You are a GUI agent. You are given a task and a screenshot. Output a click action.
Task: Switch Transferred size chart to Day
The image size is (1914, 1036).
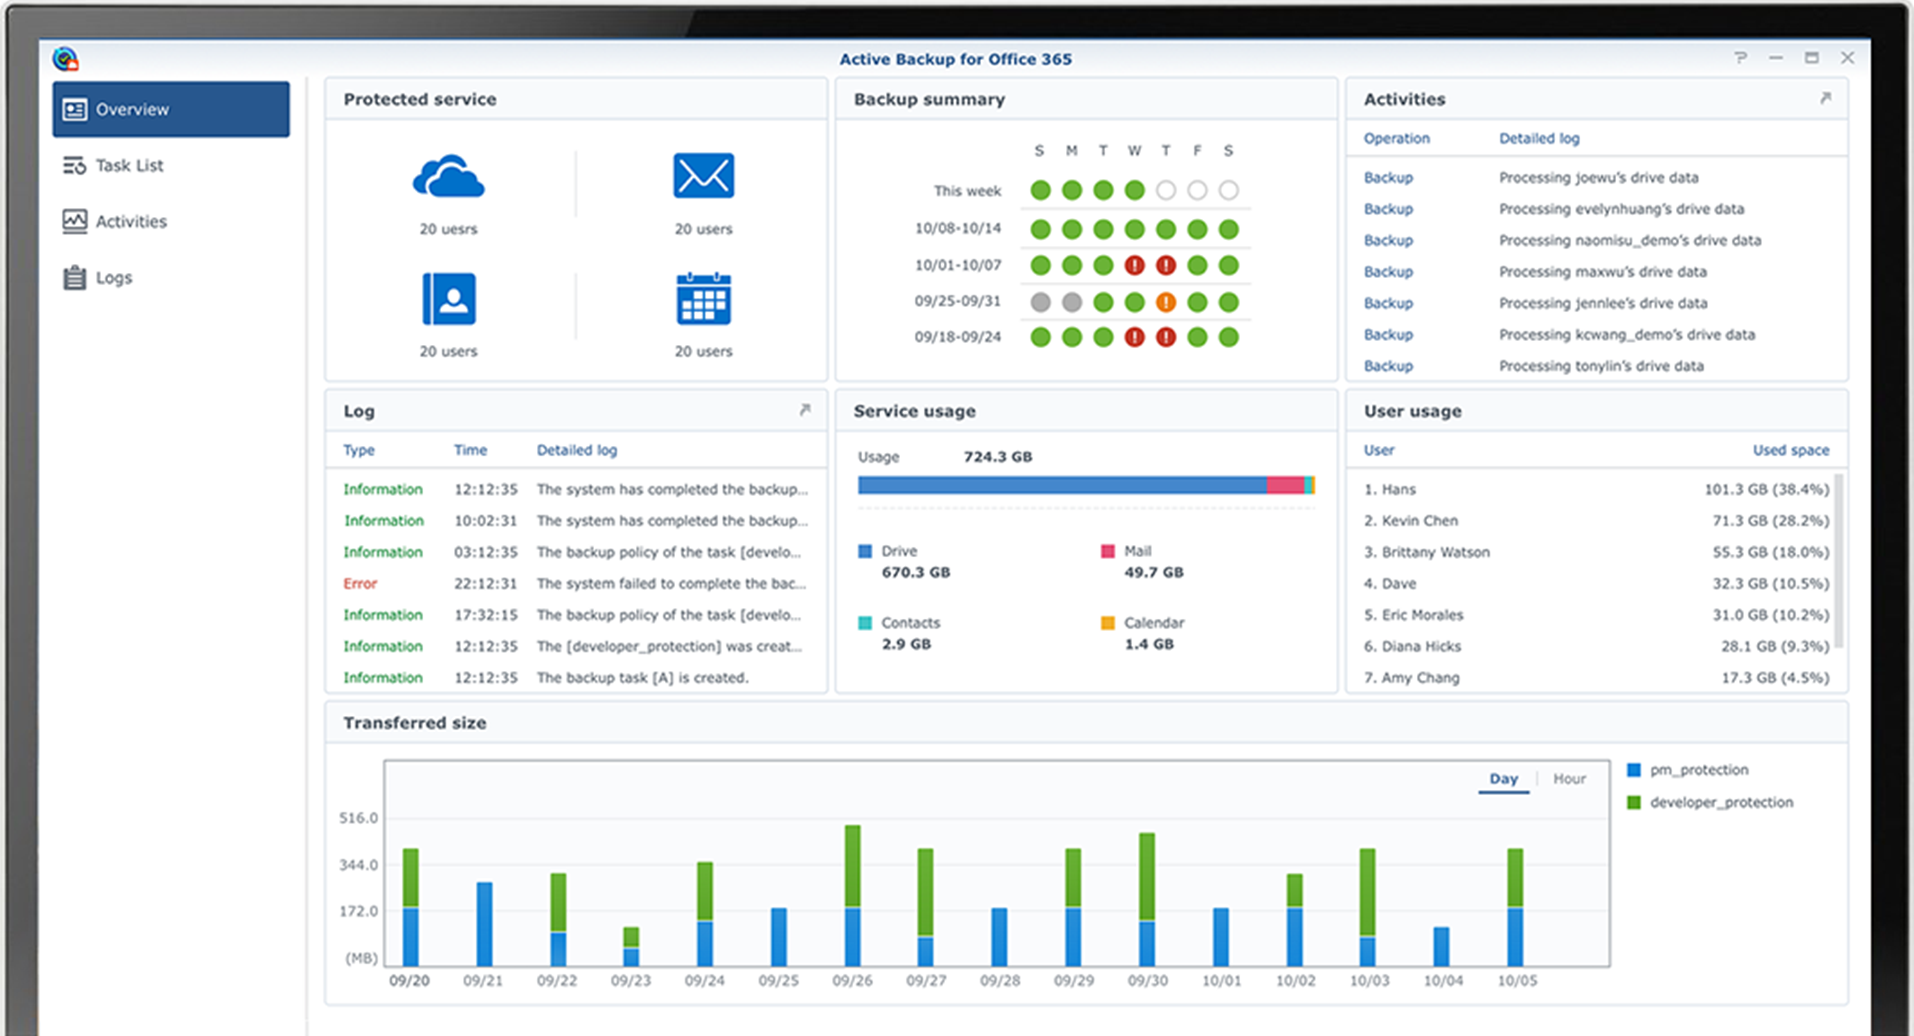click(1503, 778)
